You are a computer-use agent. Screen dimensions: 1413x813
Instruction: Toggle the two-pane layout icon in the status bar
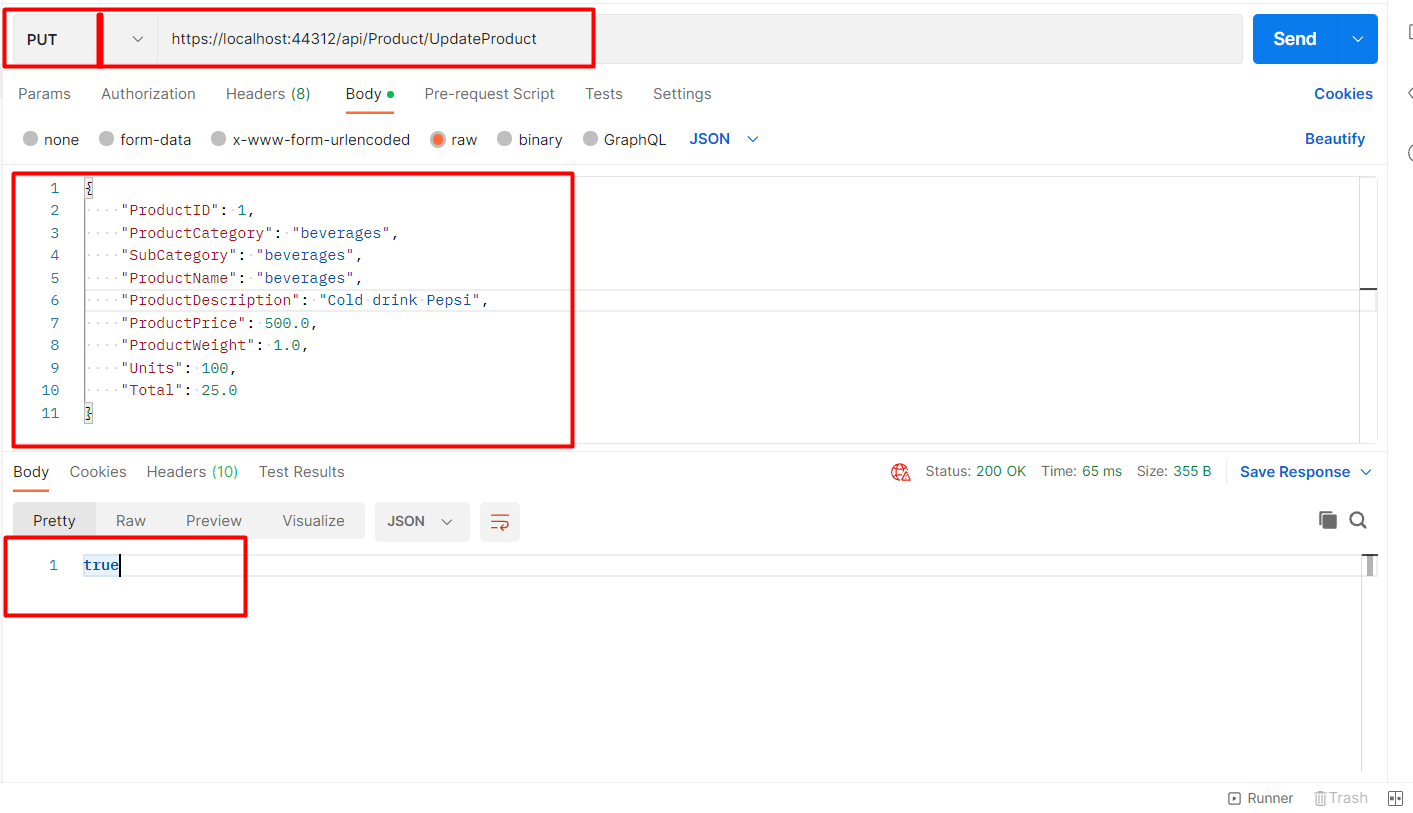coord(1396,798)
